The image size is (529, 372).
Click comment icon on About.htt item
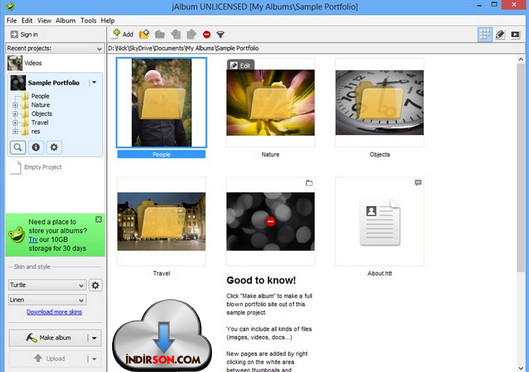[418, 182]
